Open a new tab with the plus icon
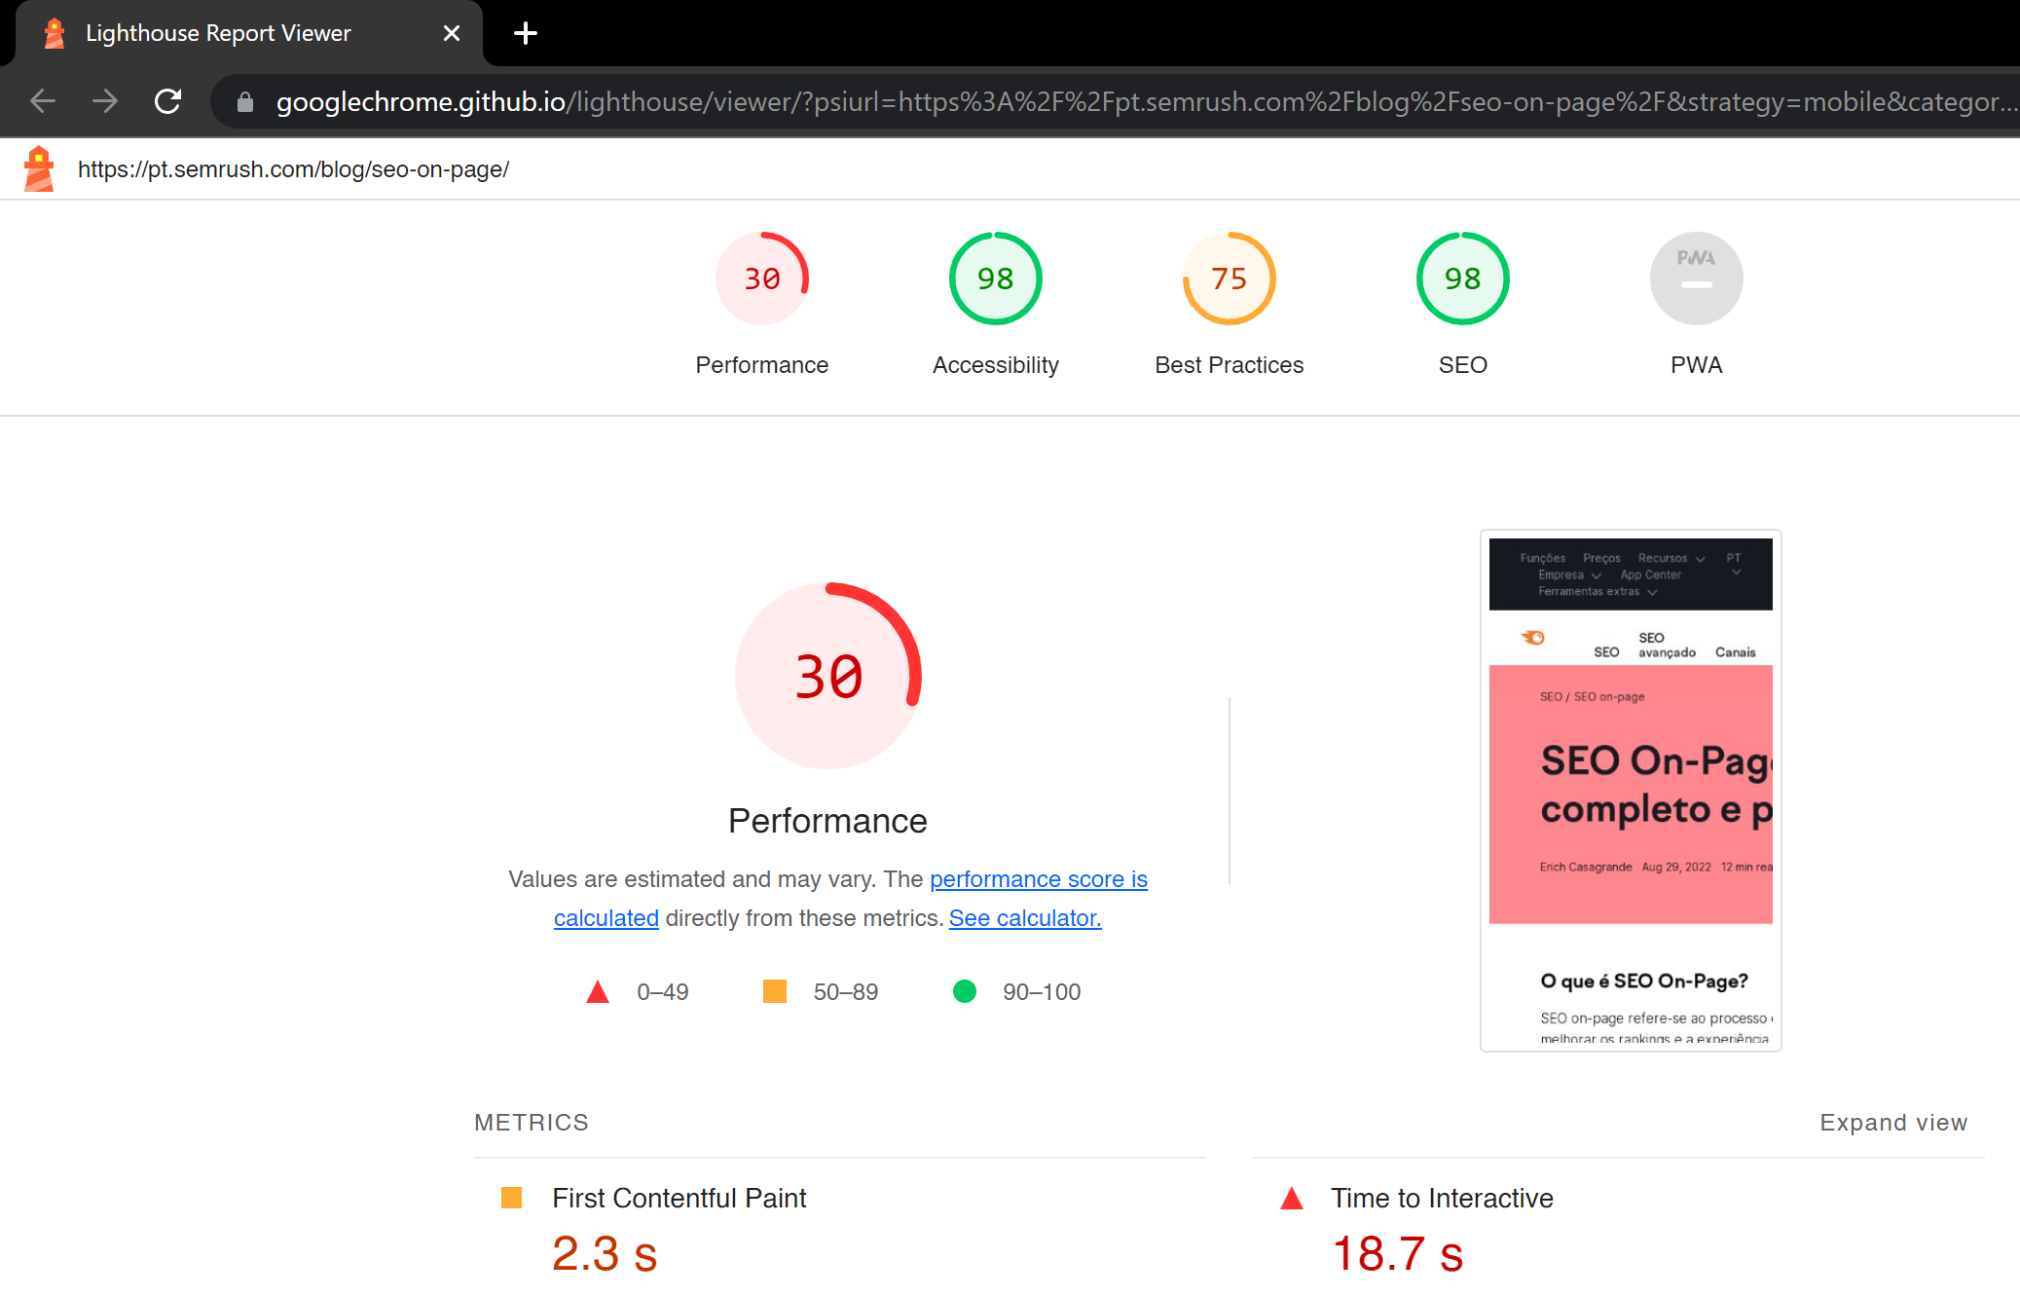Screen dimensions: 2020x1297 point(525,33)
